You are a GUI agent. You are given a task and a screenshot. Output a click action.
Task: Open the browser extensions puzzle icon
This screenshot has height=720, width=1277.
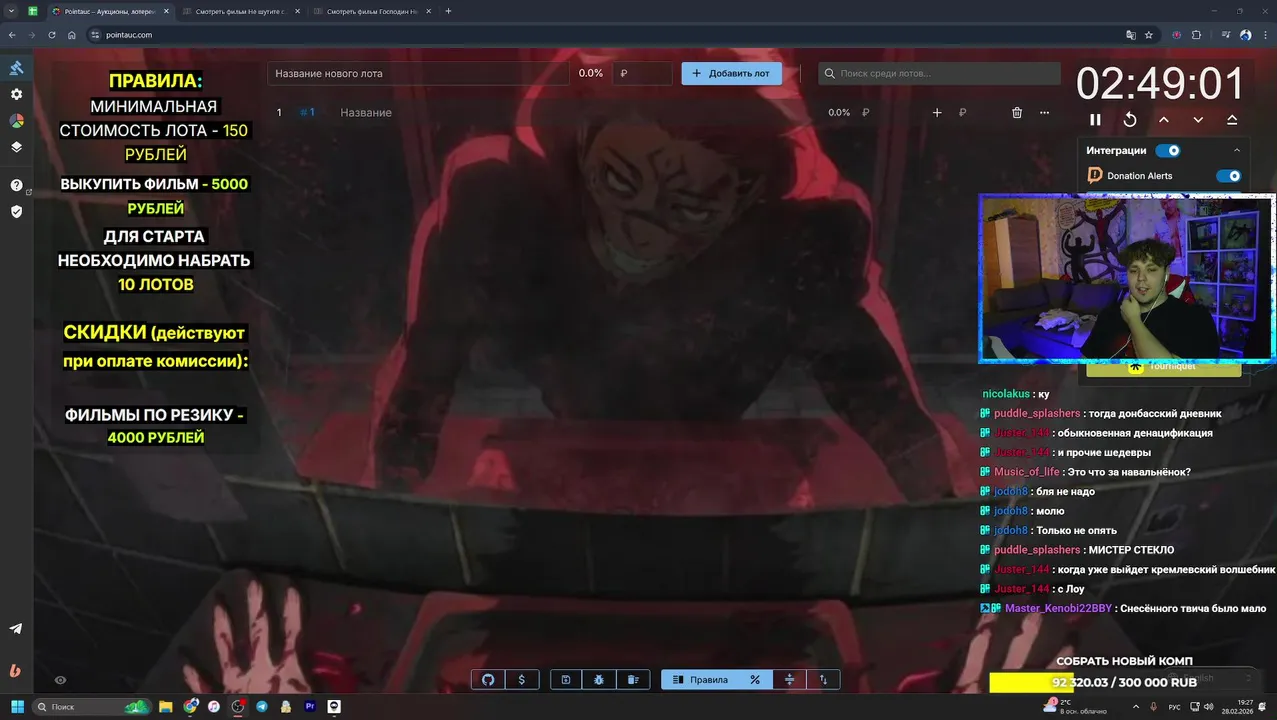pyautogui.click(x=1197, y=35)
